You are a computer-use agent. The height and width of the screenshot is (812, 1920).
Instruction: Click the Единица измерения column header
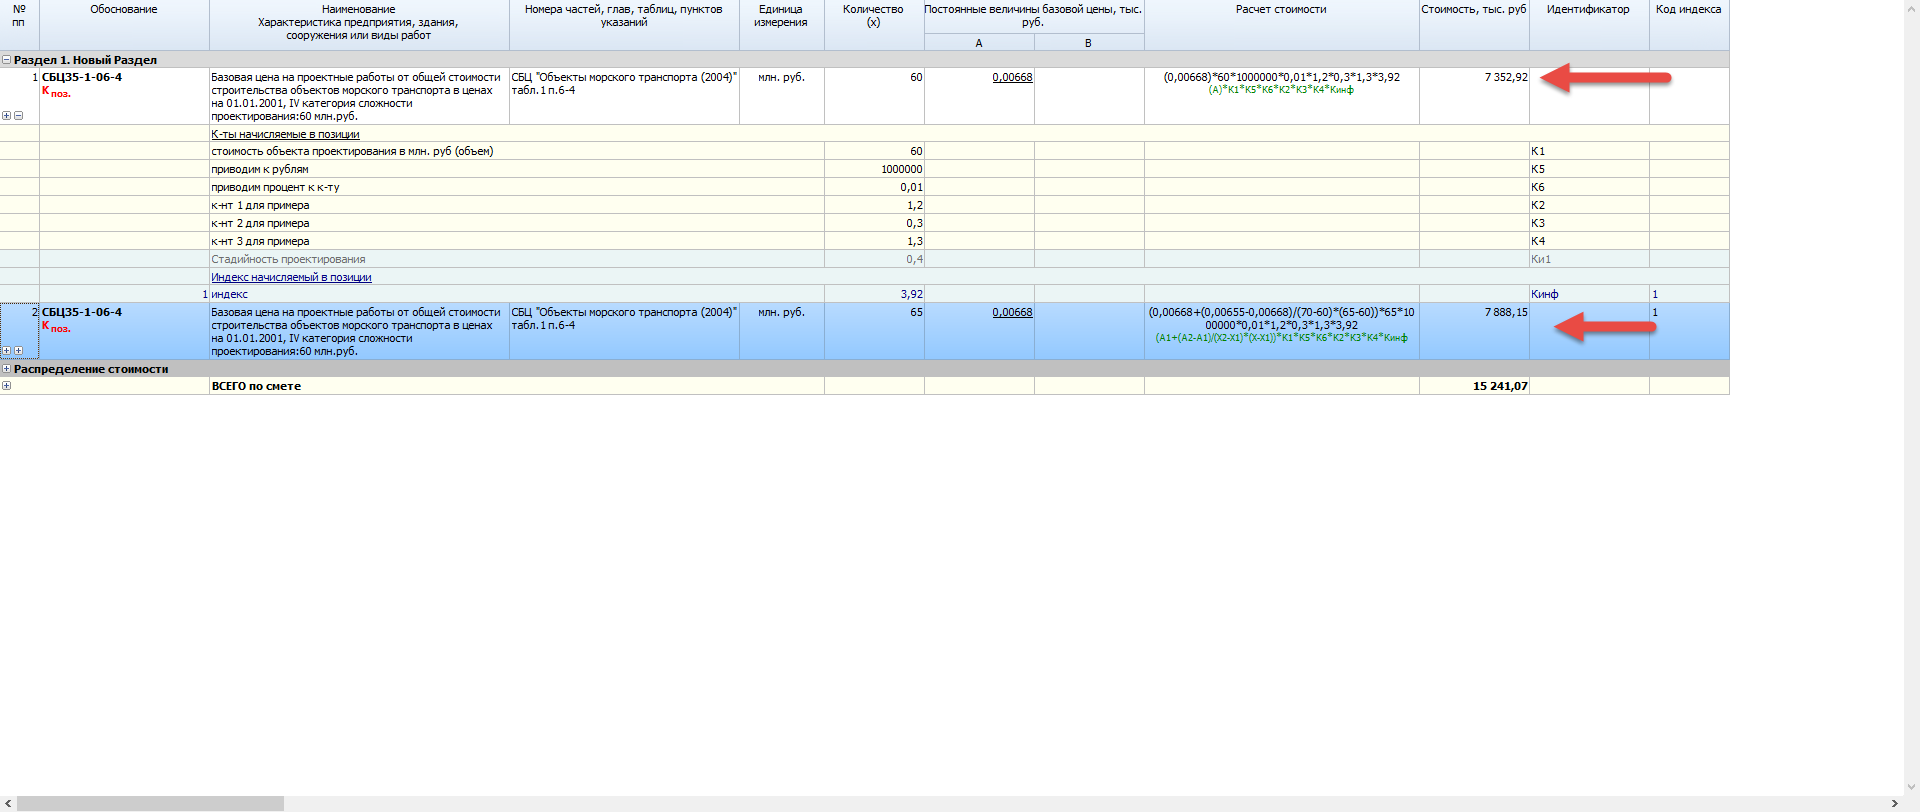click(x=781, y=25)
